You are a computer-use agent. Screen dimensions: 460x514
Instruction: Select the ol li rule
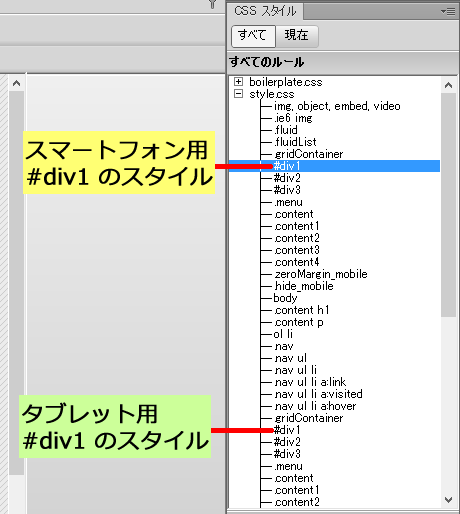click(x=283, y=334)
